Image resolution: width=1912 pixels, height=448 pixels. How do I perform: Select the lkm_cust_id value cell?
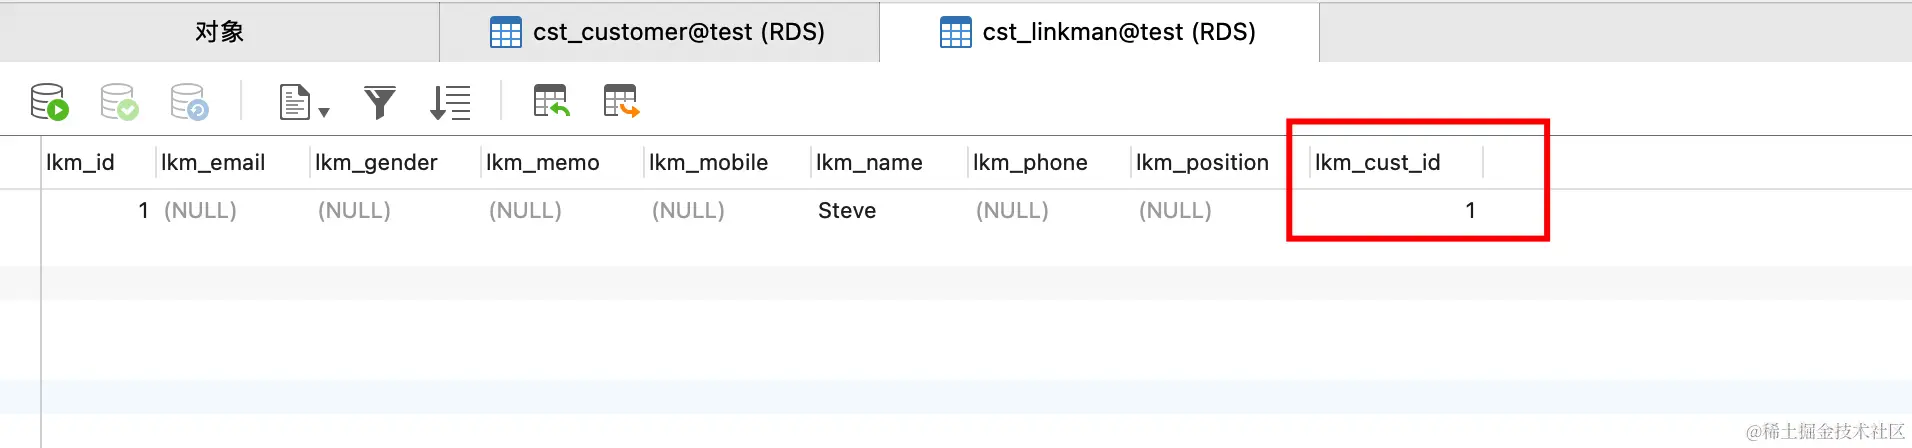pos(1397,210)
